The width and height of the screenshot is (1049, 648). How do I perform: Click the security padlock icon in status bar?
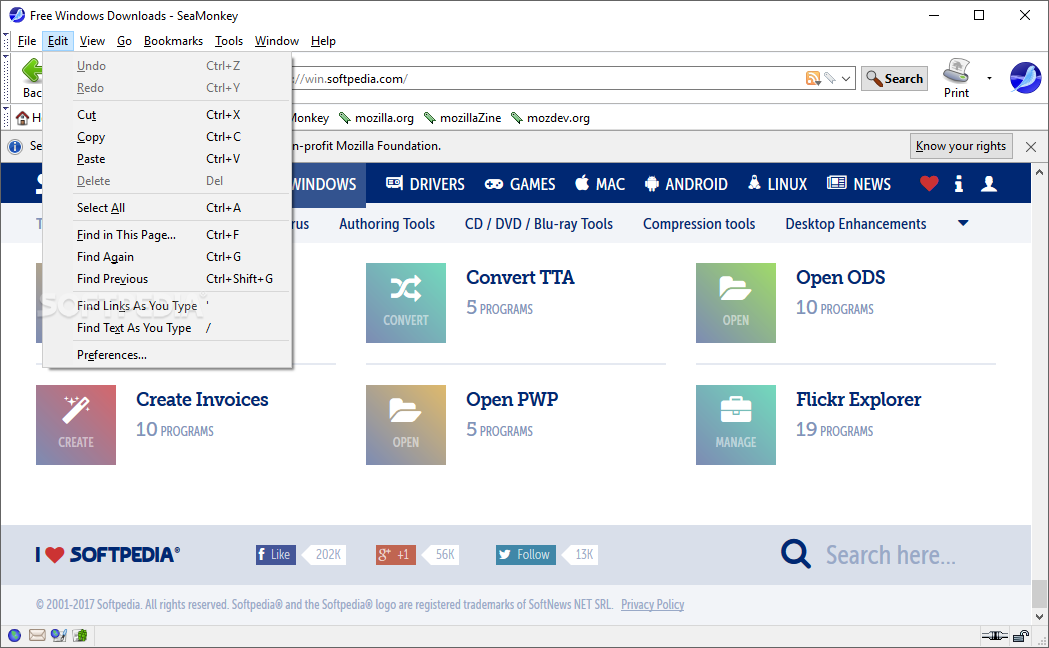(1021, 635)
